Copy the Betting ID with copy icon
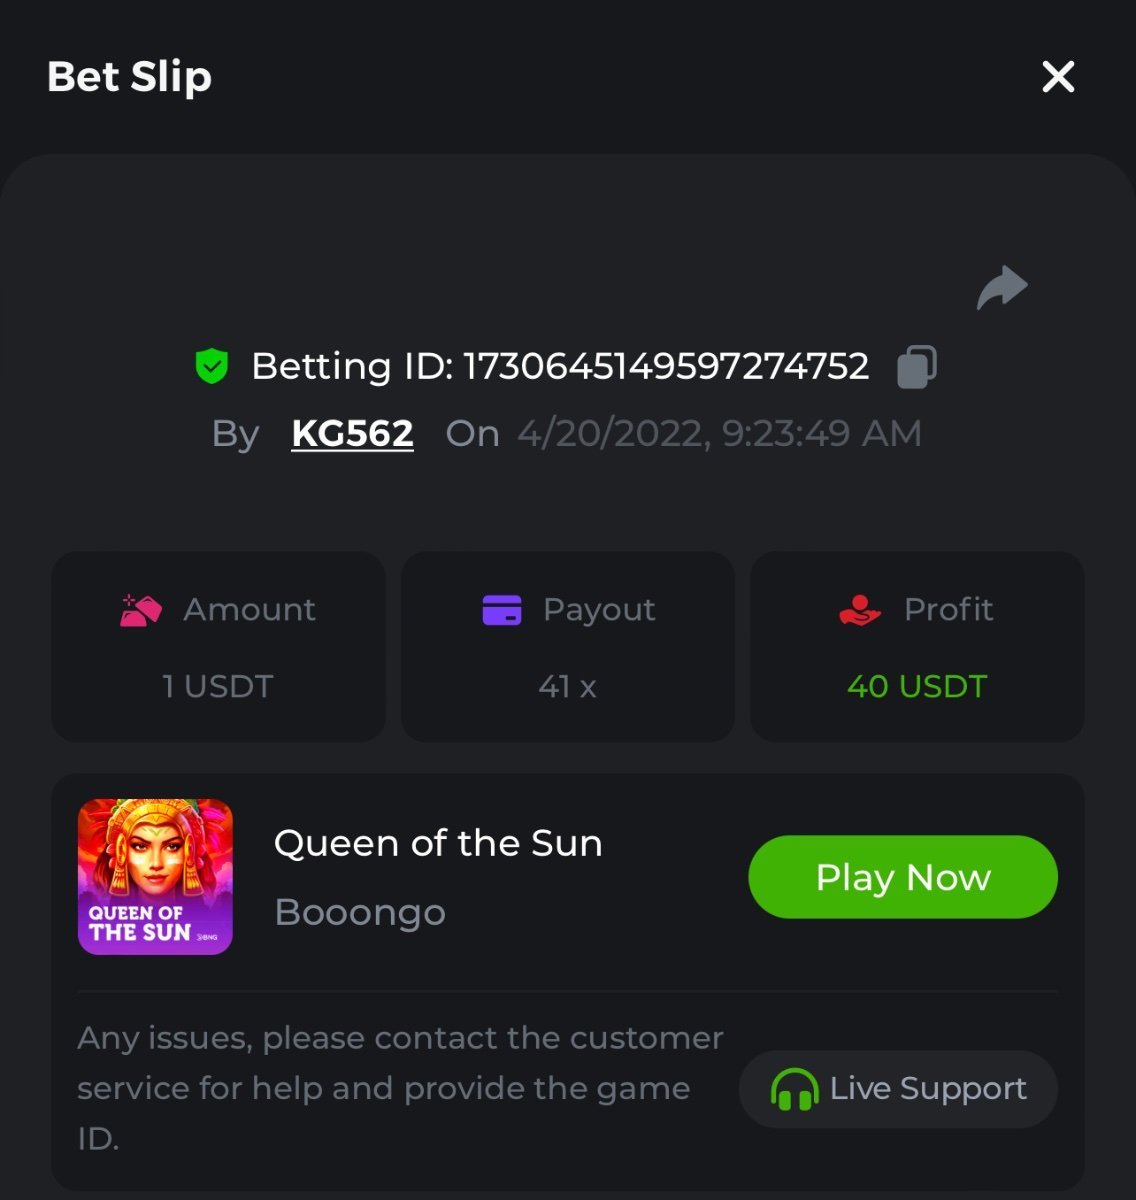Viewport: 1136px width, 1200px height. [x=916, y=366]
